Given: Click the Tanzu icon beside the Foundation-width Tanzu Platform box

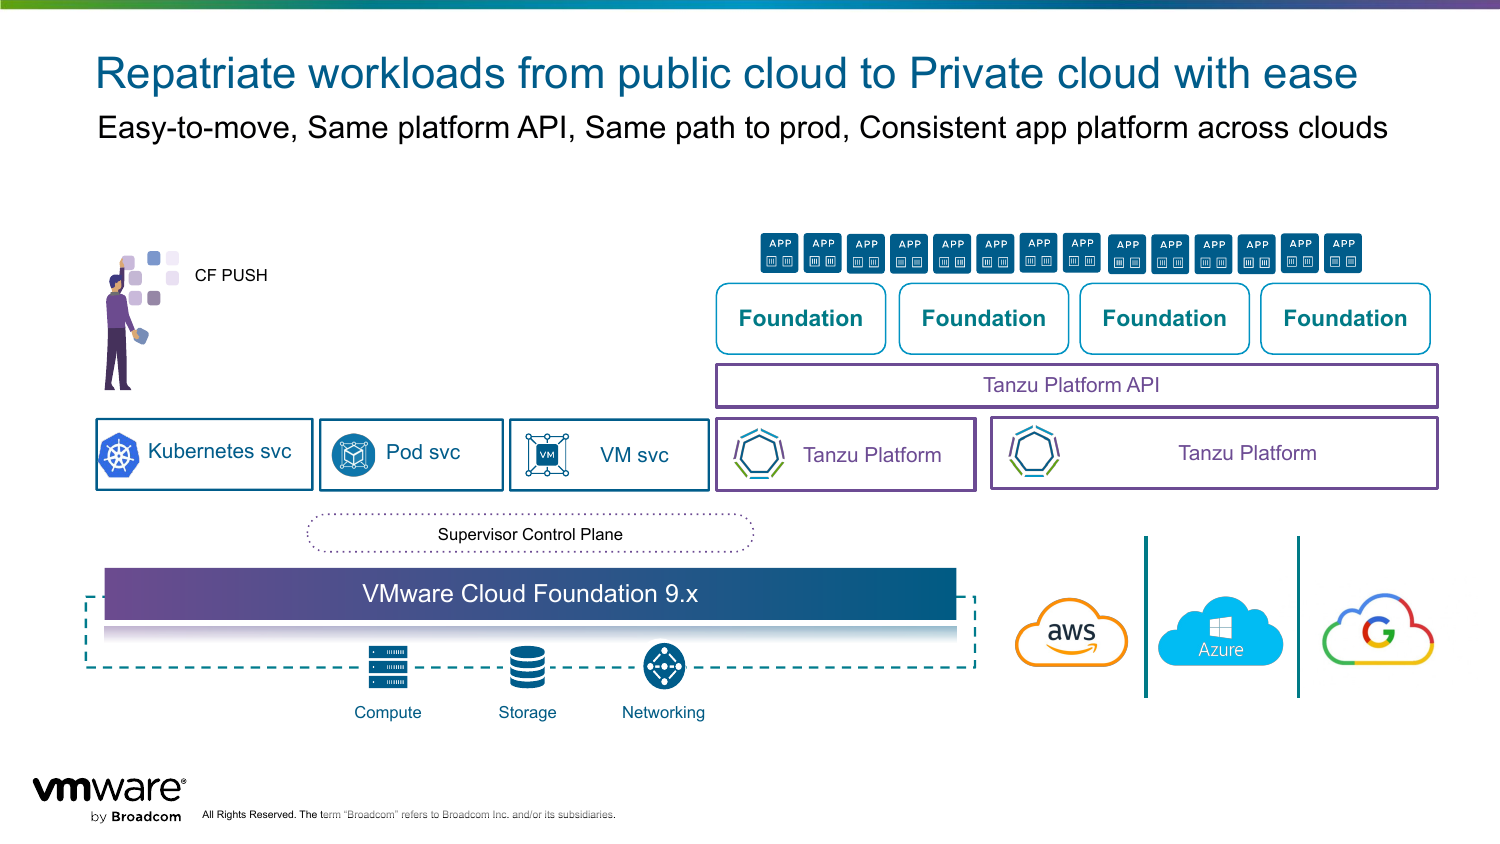Looking at the screenshot, I should click(759, 454).
